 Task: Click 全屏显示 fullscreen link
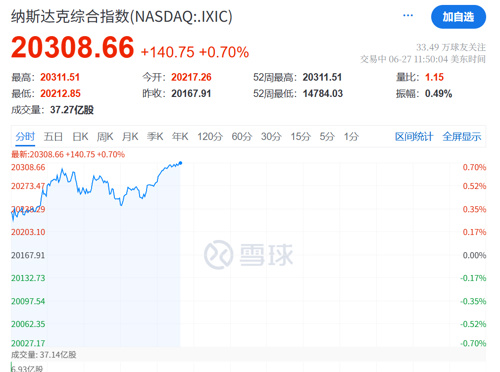[462, 136]
